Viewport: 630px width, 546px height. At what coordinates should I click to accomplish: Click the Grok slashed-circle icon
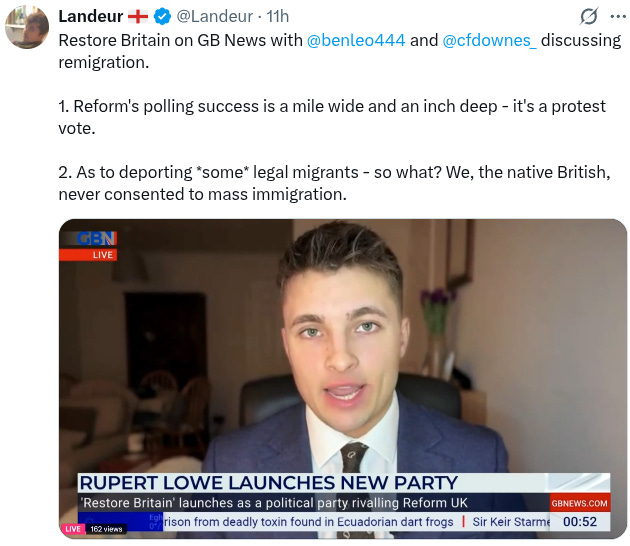click(589, 16)
